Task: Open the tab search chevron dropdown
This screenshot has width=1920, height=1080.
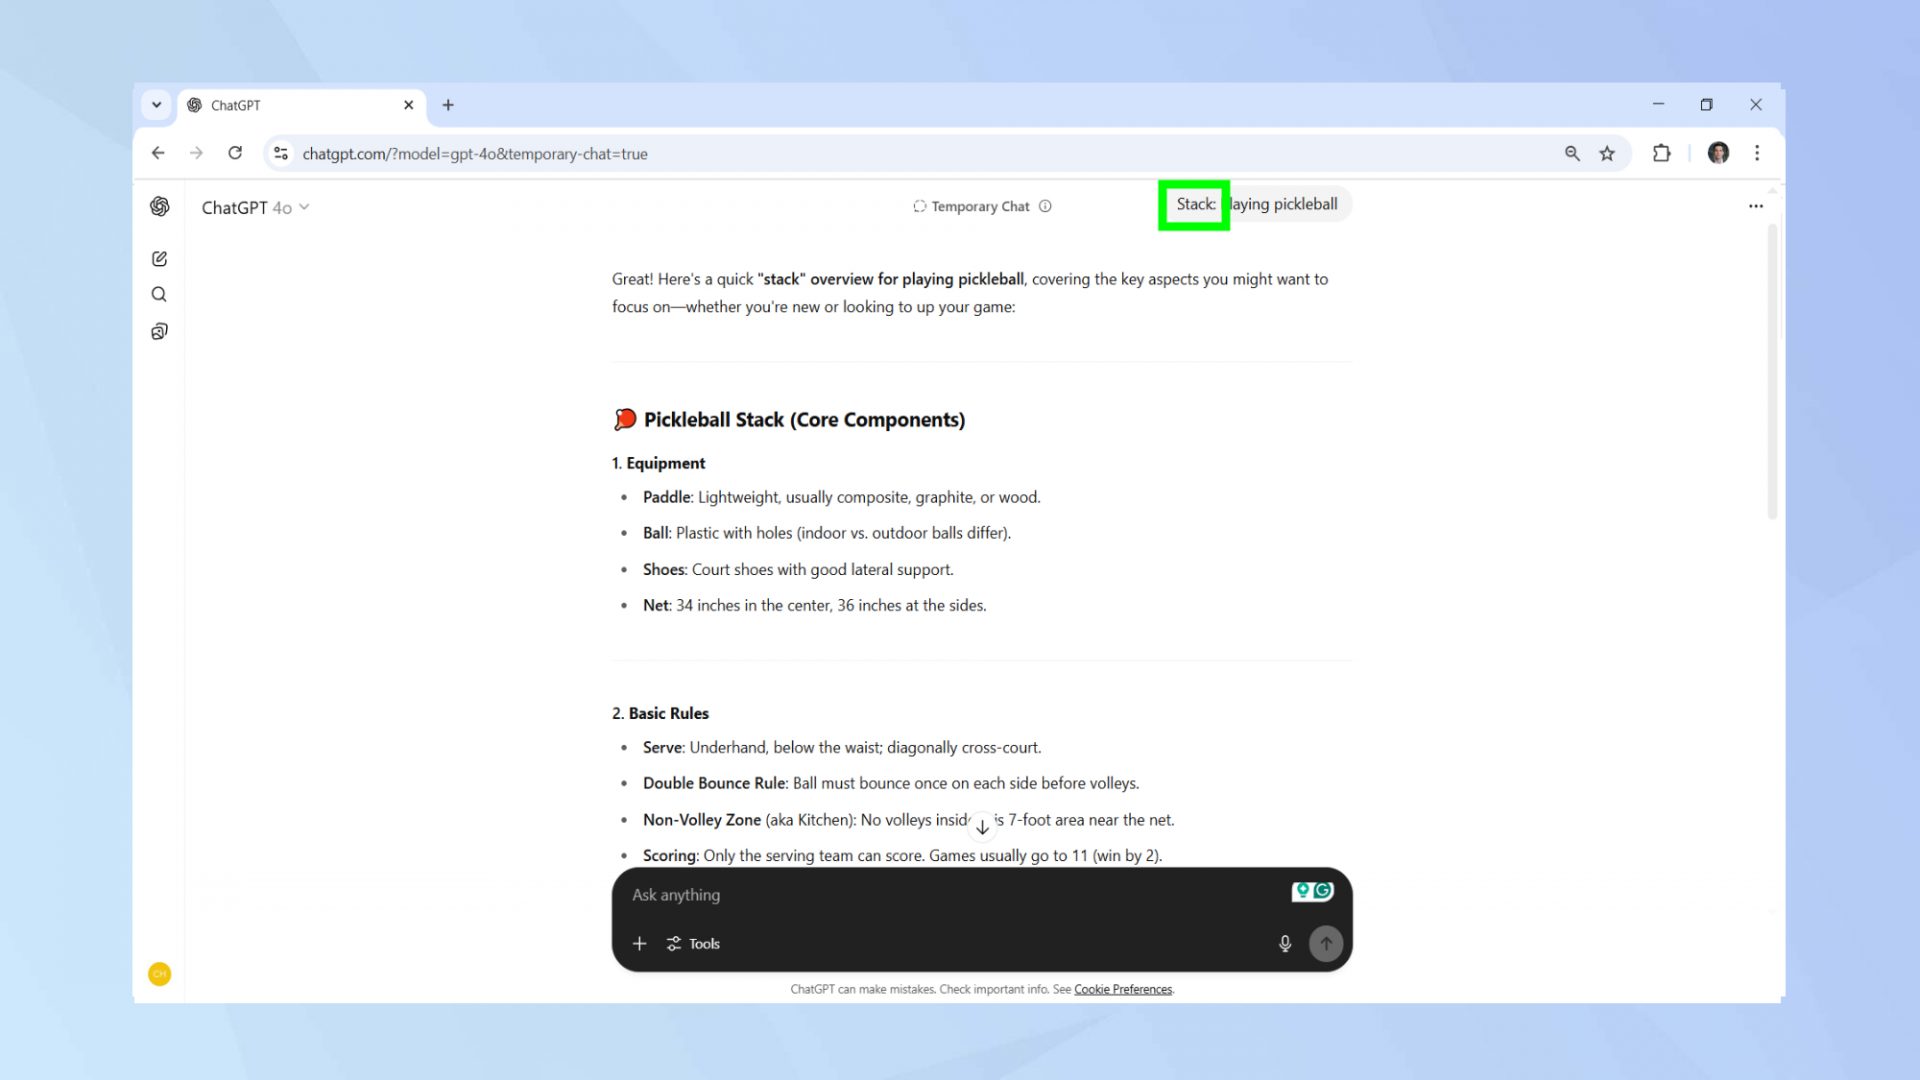Action: point(156,105)
